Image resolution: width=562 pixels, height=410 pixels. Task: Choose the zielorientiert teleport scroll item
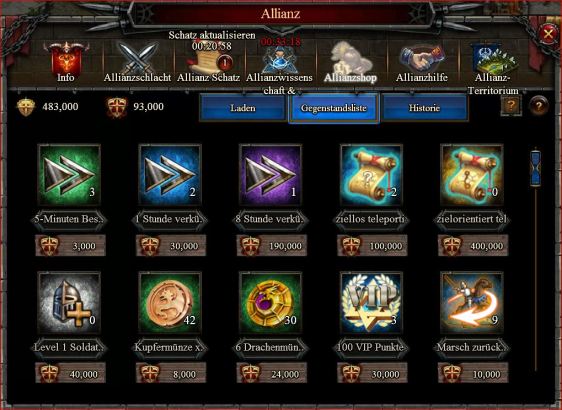click(x=472, y=175)
